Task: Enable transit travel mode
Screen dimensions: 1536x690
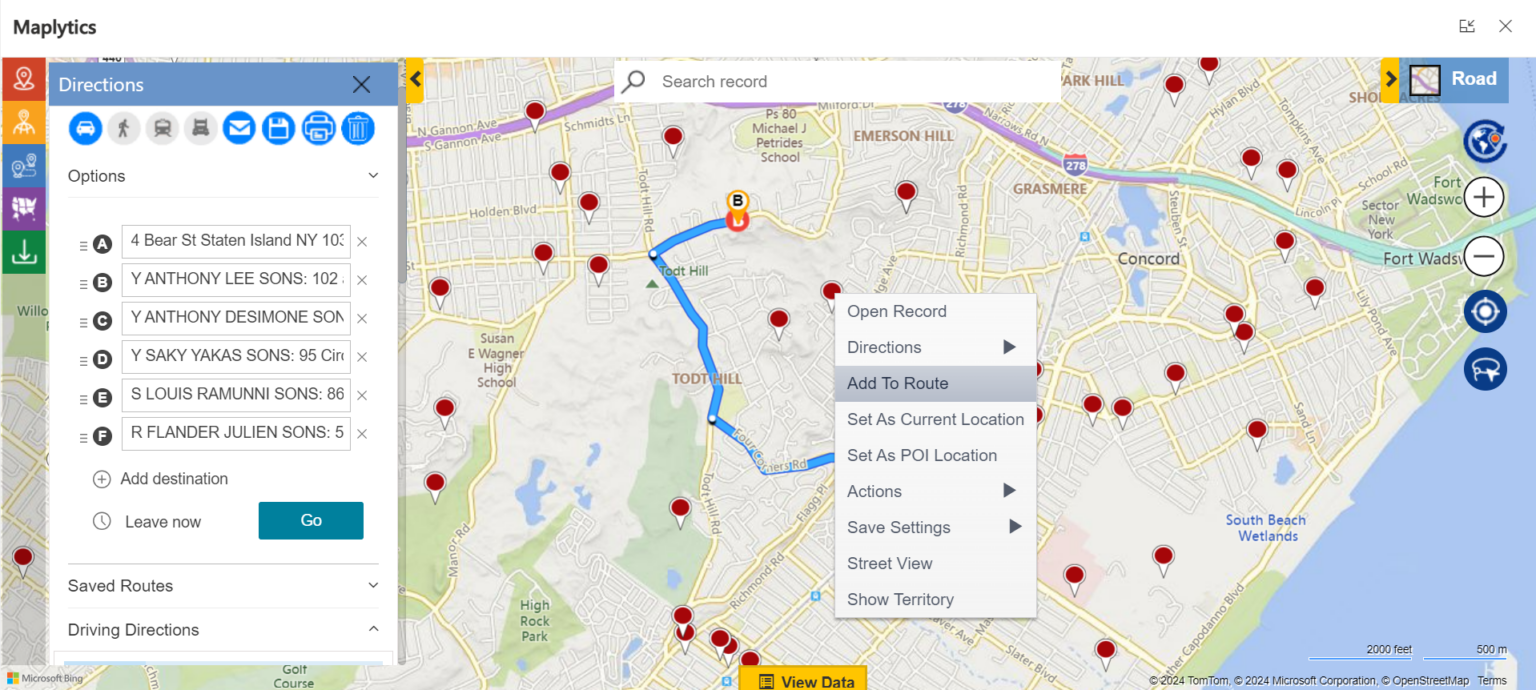Action: (x=161, y=128)
